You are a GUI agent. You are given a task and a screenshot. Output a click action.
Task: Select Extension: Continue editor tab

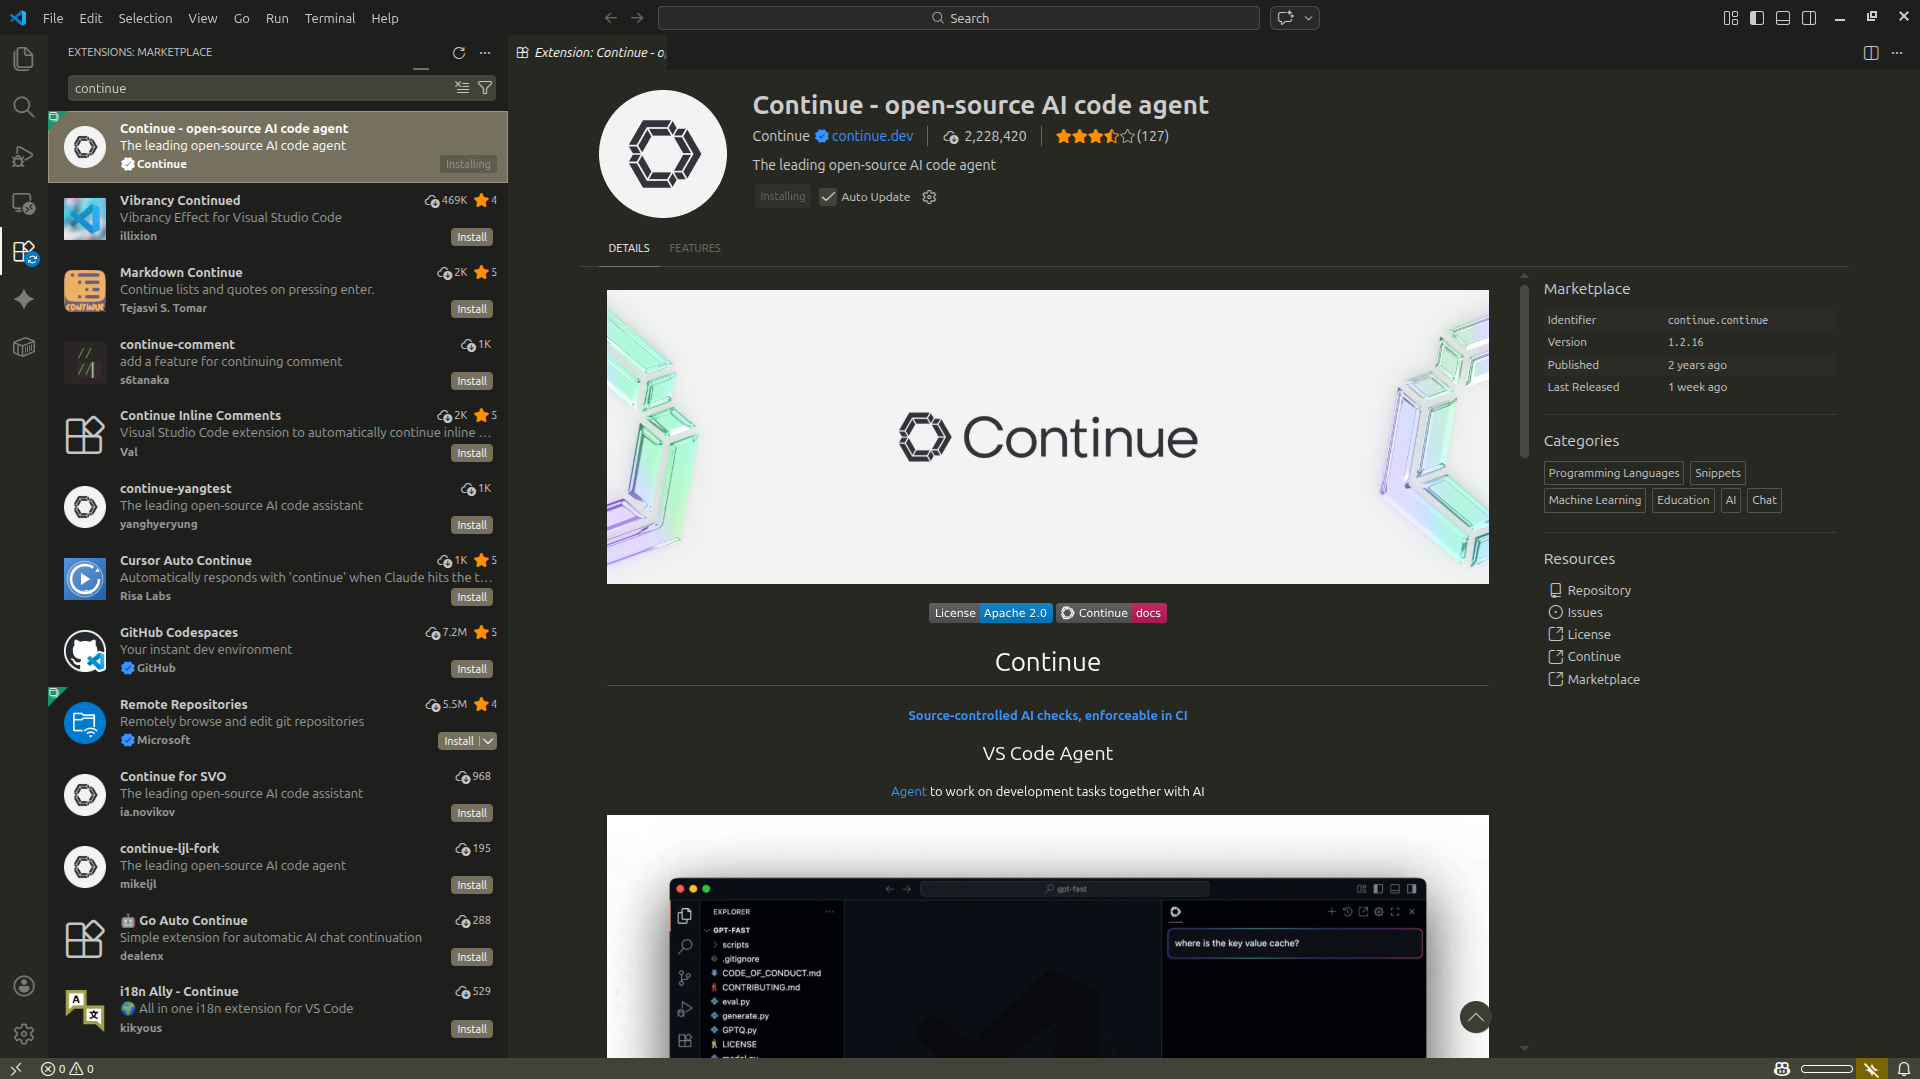click(590, 53)
